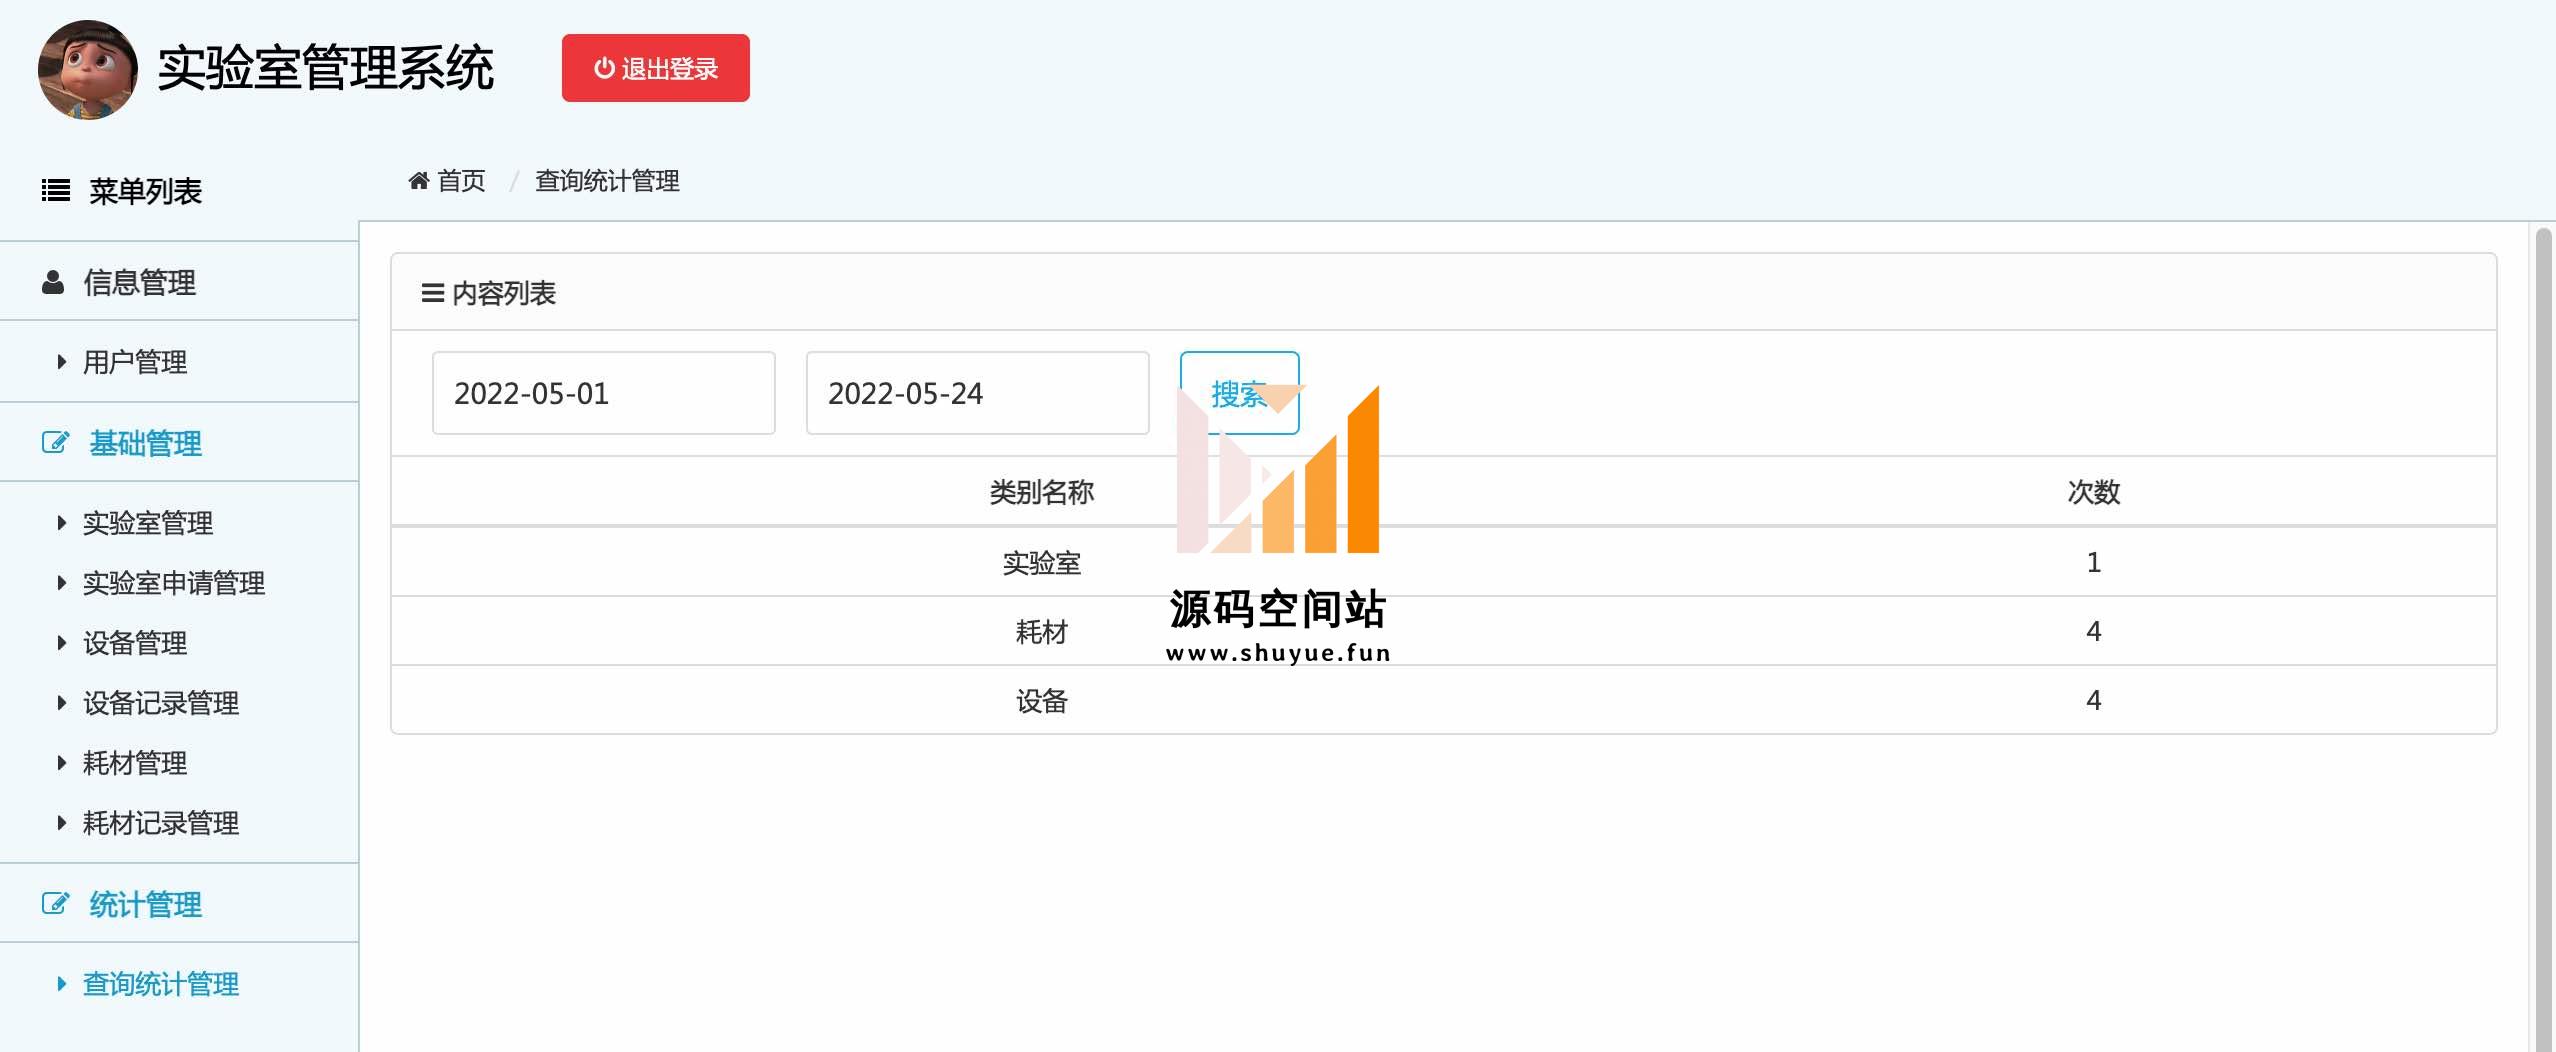Open 设备管理 menu item
Screen dimensions: 2556x1052
point(135,643)
